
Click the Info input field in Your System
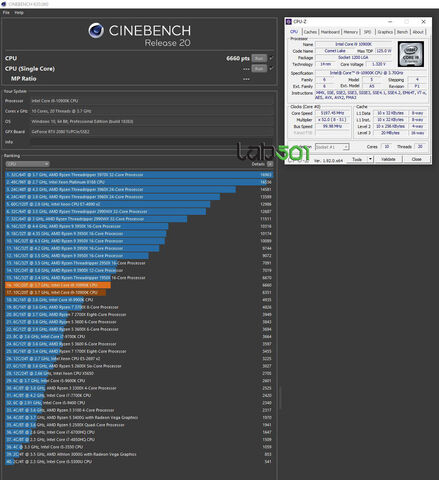[152, 142]
